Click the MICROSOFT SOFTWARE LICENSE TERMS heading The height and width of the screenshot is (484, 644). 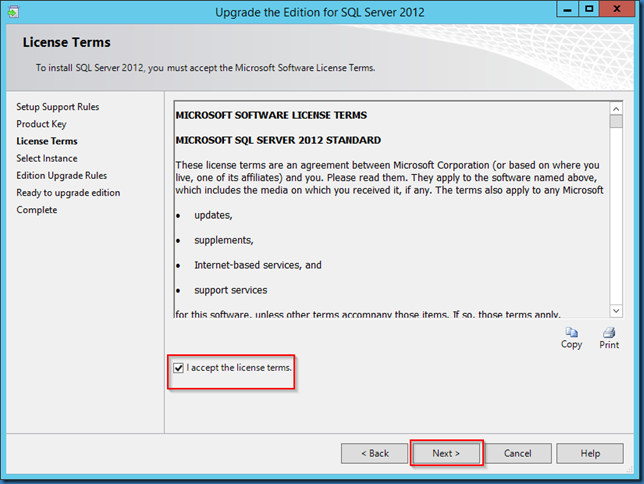coord(271,115)
